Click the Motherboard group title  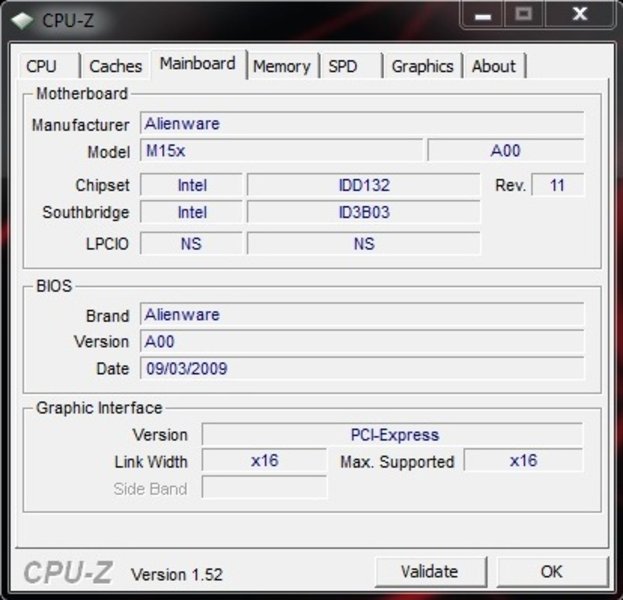click(x=82, y=94)
